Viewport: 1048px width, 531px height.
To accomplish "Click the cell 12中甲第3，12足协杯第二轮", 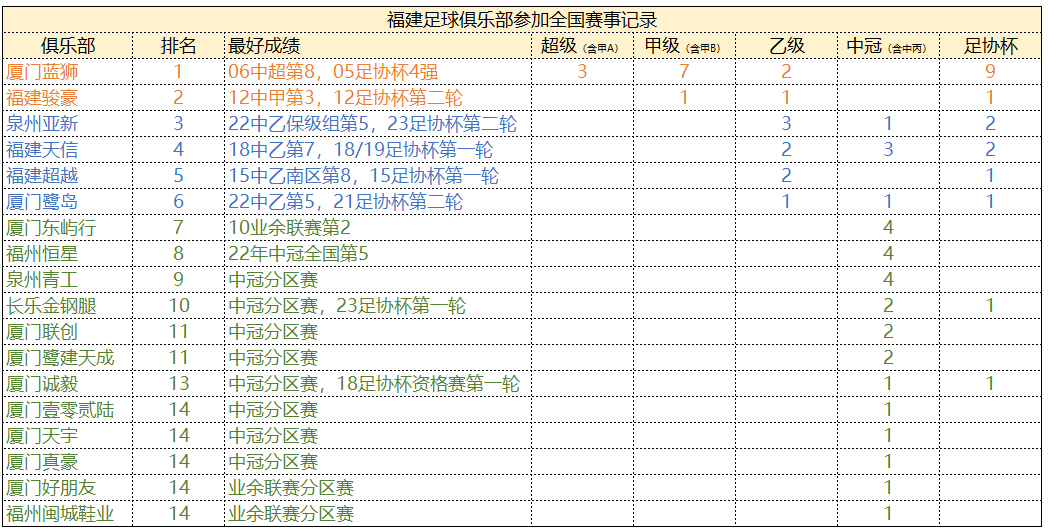I will tap(378, 98).
